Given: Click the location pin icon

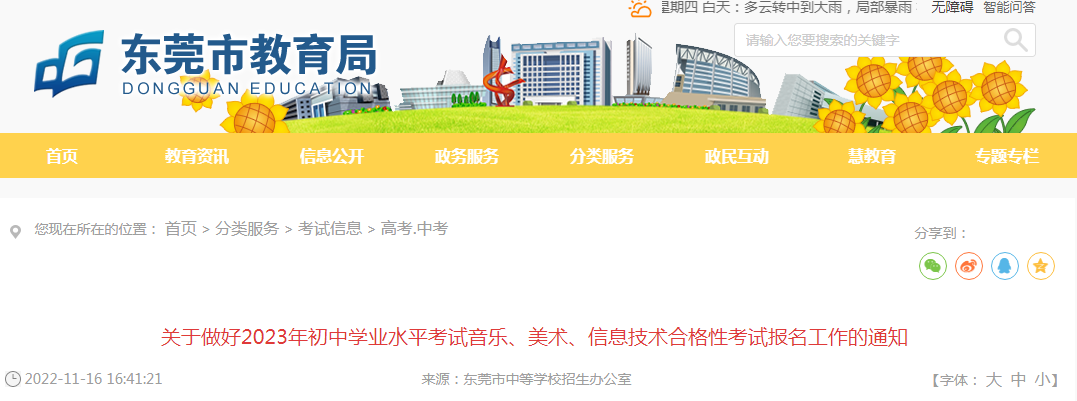Looking at the screenshot, I should [15, 231].
